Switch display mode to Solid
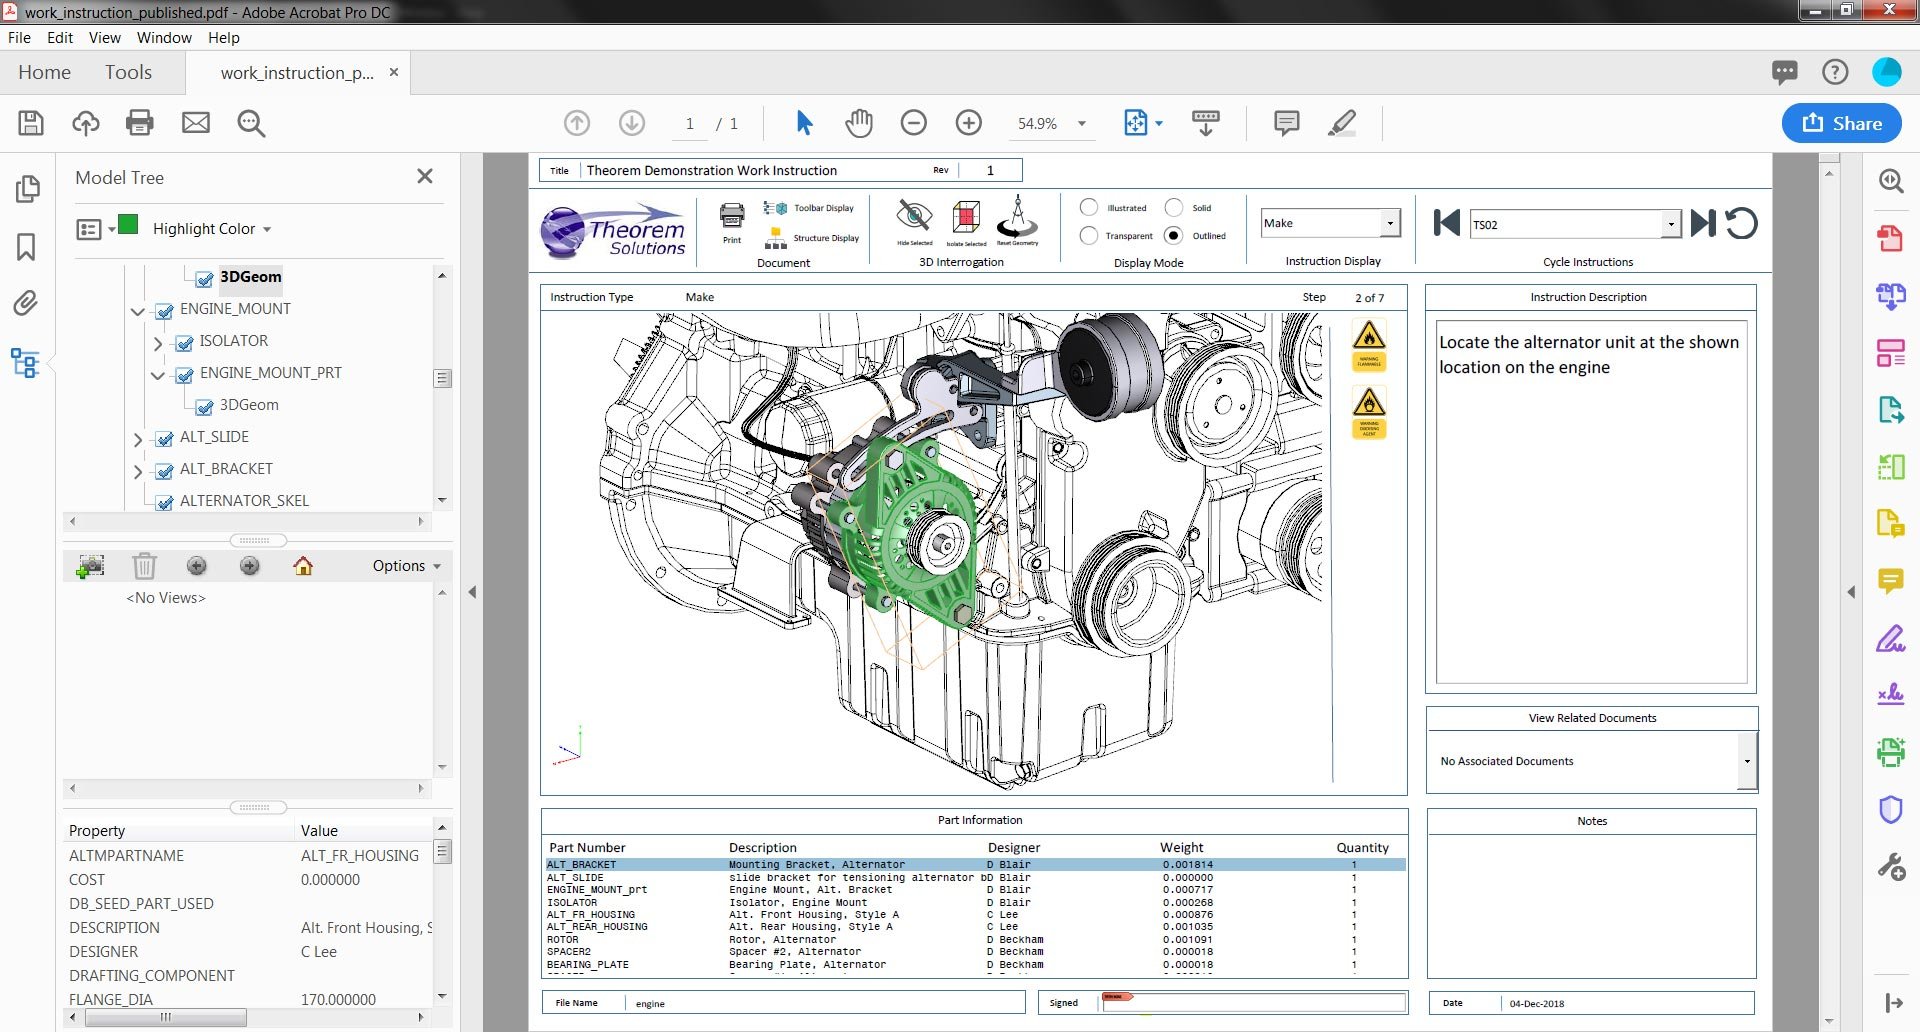The height and width of the screenshot is (1032, 1920). click(1173, 208)
